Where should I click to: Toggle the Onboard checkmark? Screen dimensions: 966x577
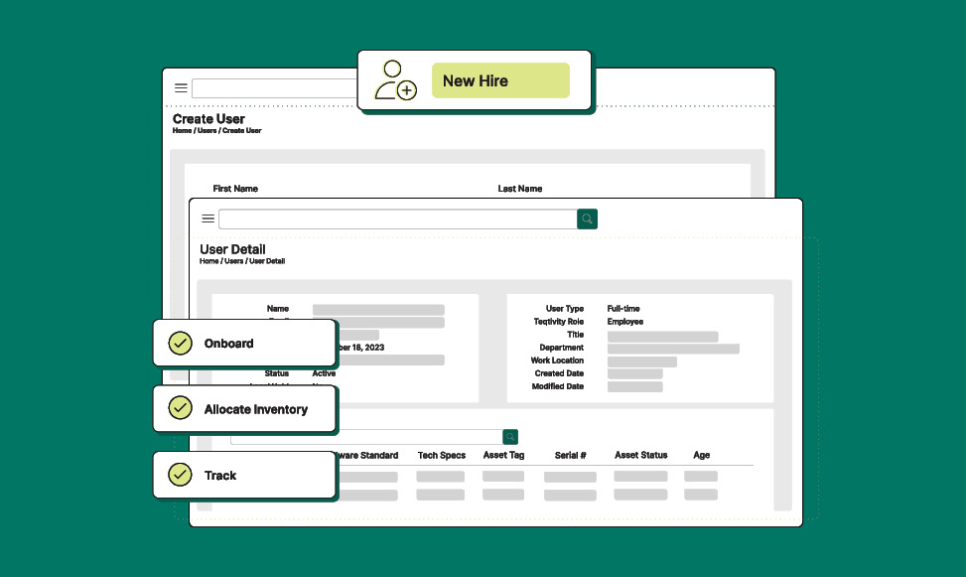180,343
